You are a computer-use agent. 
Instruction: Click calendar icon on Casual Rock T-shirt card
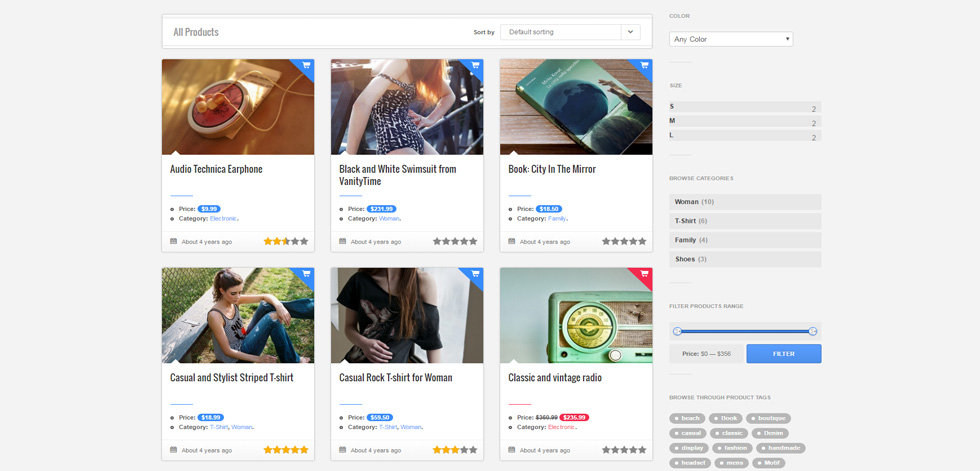click(x=342, y=450)
